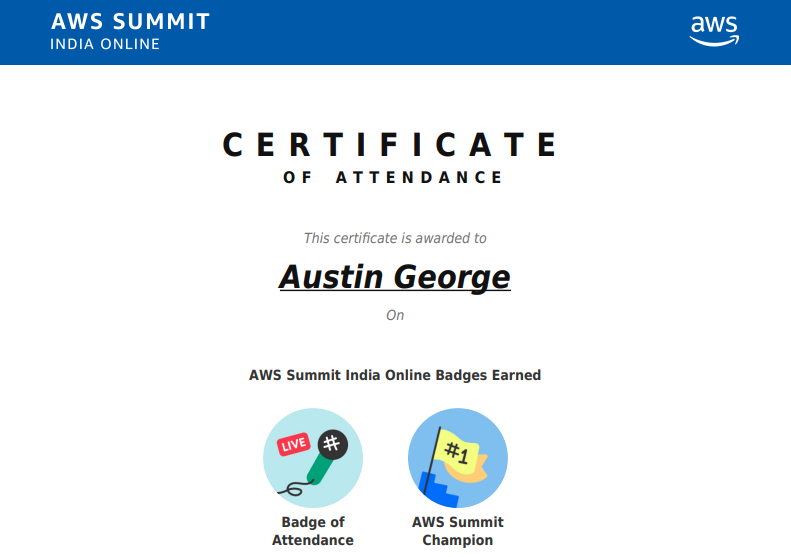Click the 'Badge of Attendance' caption

pyautogui.click(x=313, y=531)
